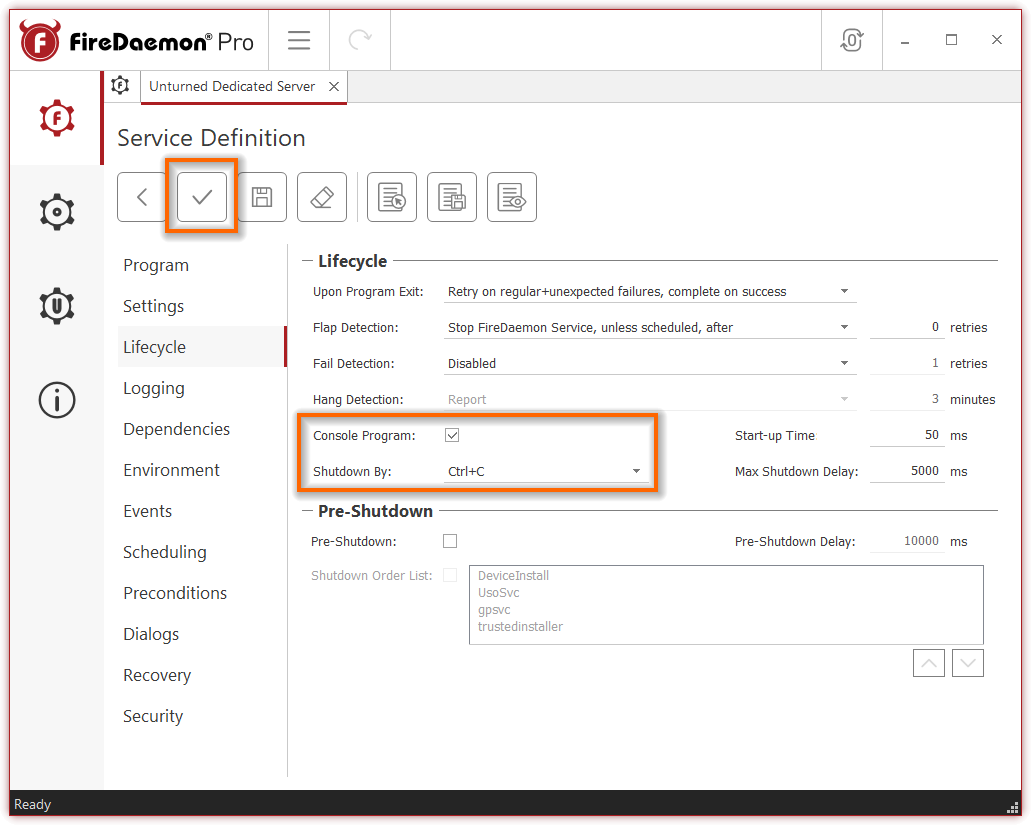Open the Scheduling section
This screenshot has height=825, width=1031.
(x=202, y=552)
